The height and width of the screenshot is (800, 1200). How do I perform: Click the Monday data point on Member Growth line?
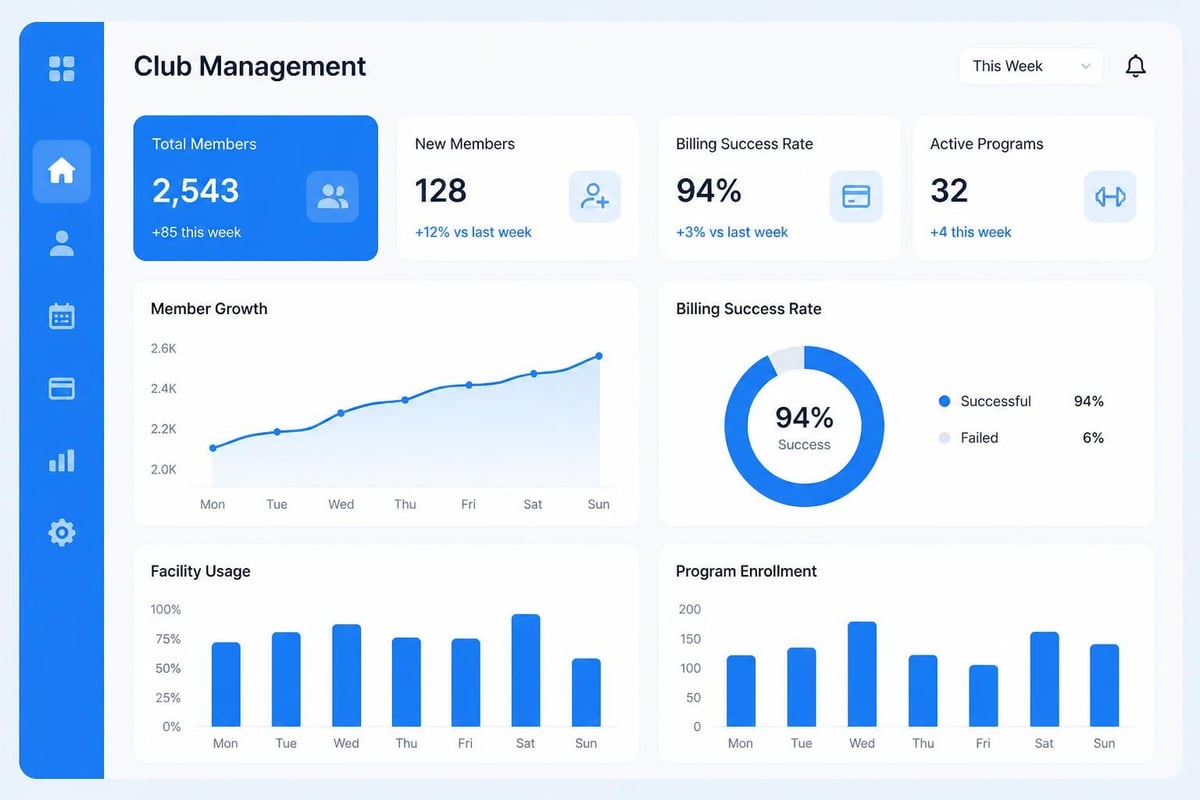coord(212,448)
